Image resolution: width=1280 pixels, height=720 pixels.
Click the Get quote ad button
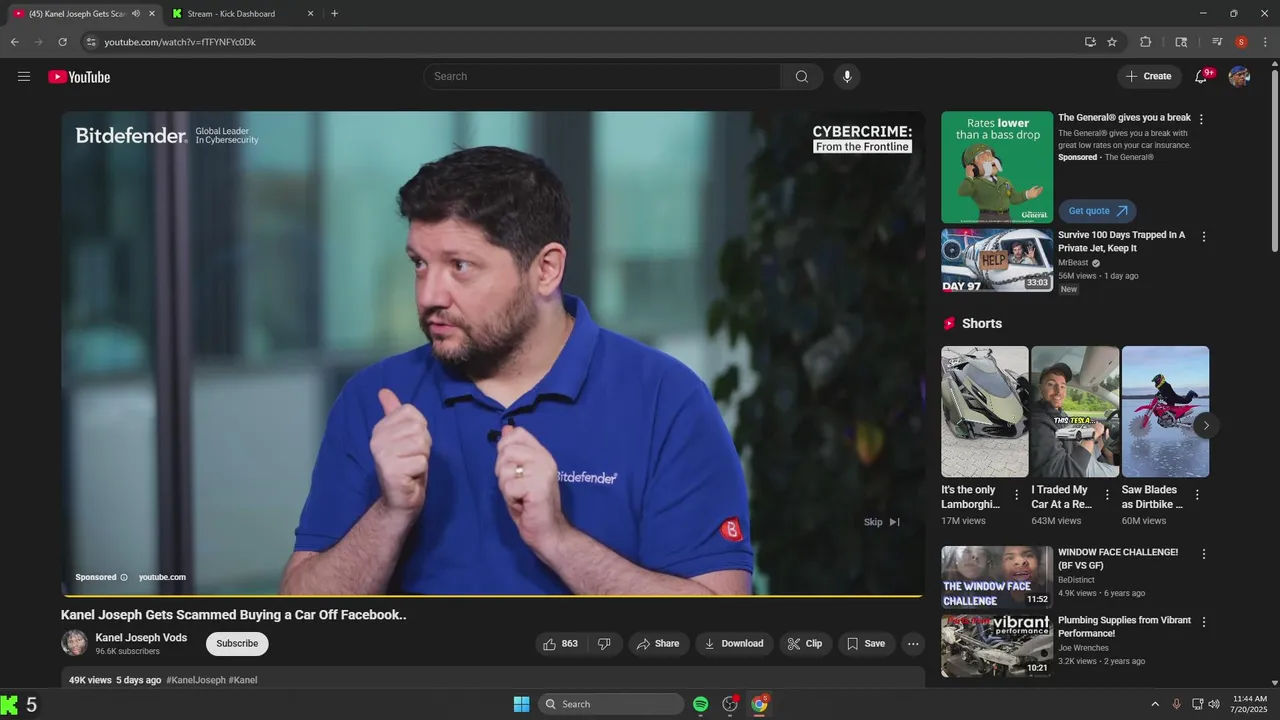coord(1097,211)
